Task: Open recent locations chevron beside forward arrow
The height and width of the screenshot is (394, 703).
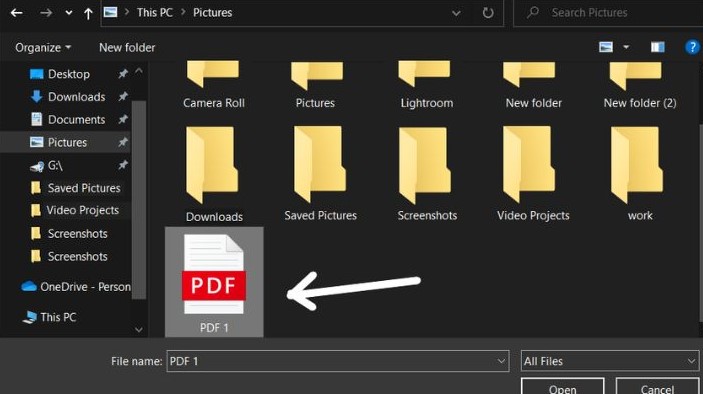Action: 69,13
